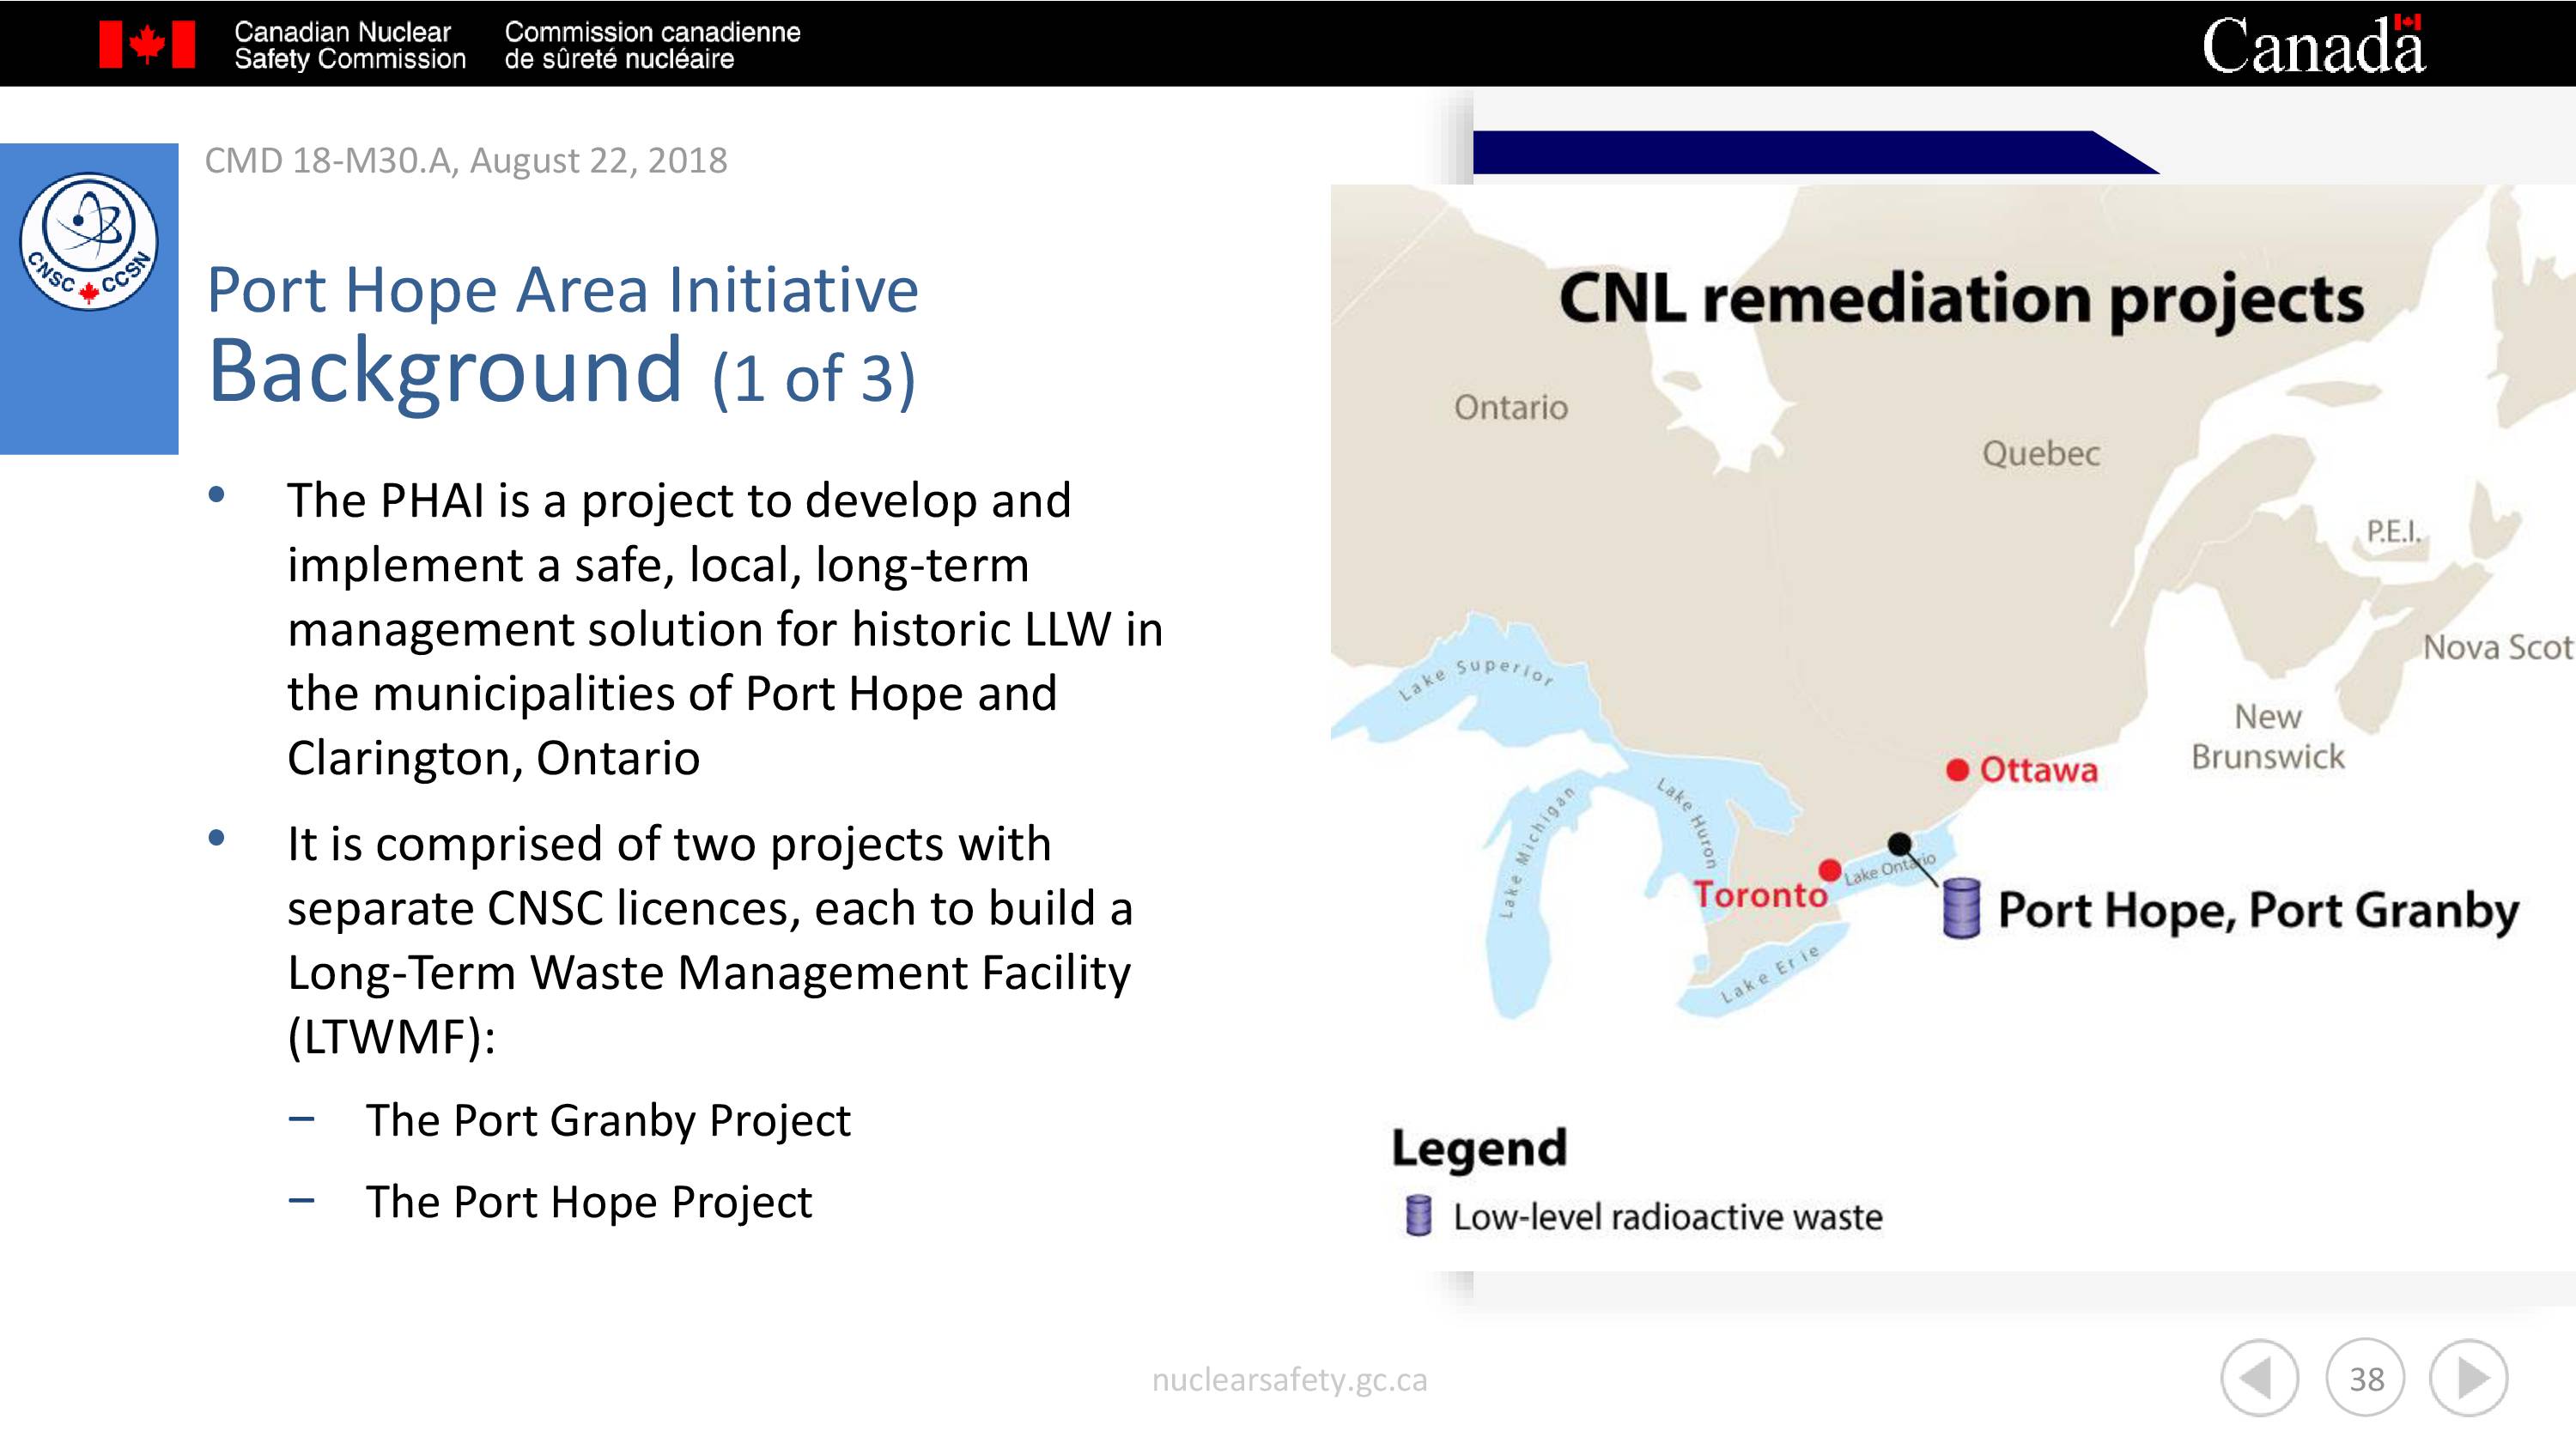Select the 'Port Hope, Port Granby' map label
Image resolution: width=2576 pixels, height=1449 pixels.
[2258, 911]
